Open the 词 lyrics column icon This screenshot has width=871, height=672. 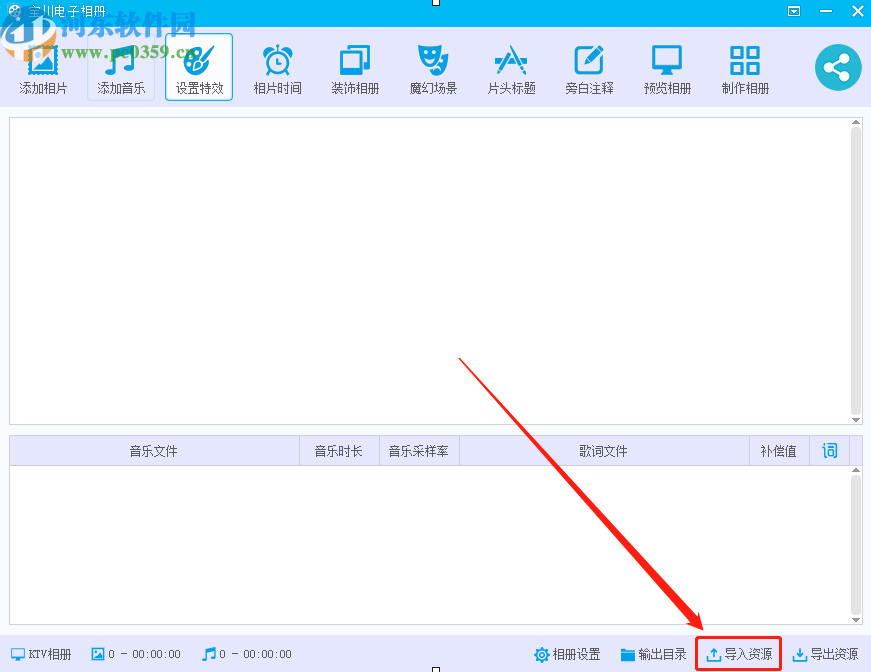click(829, 450)
